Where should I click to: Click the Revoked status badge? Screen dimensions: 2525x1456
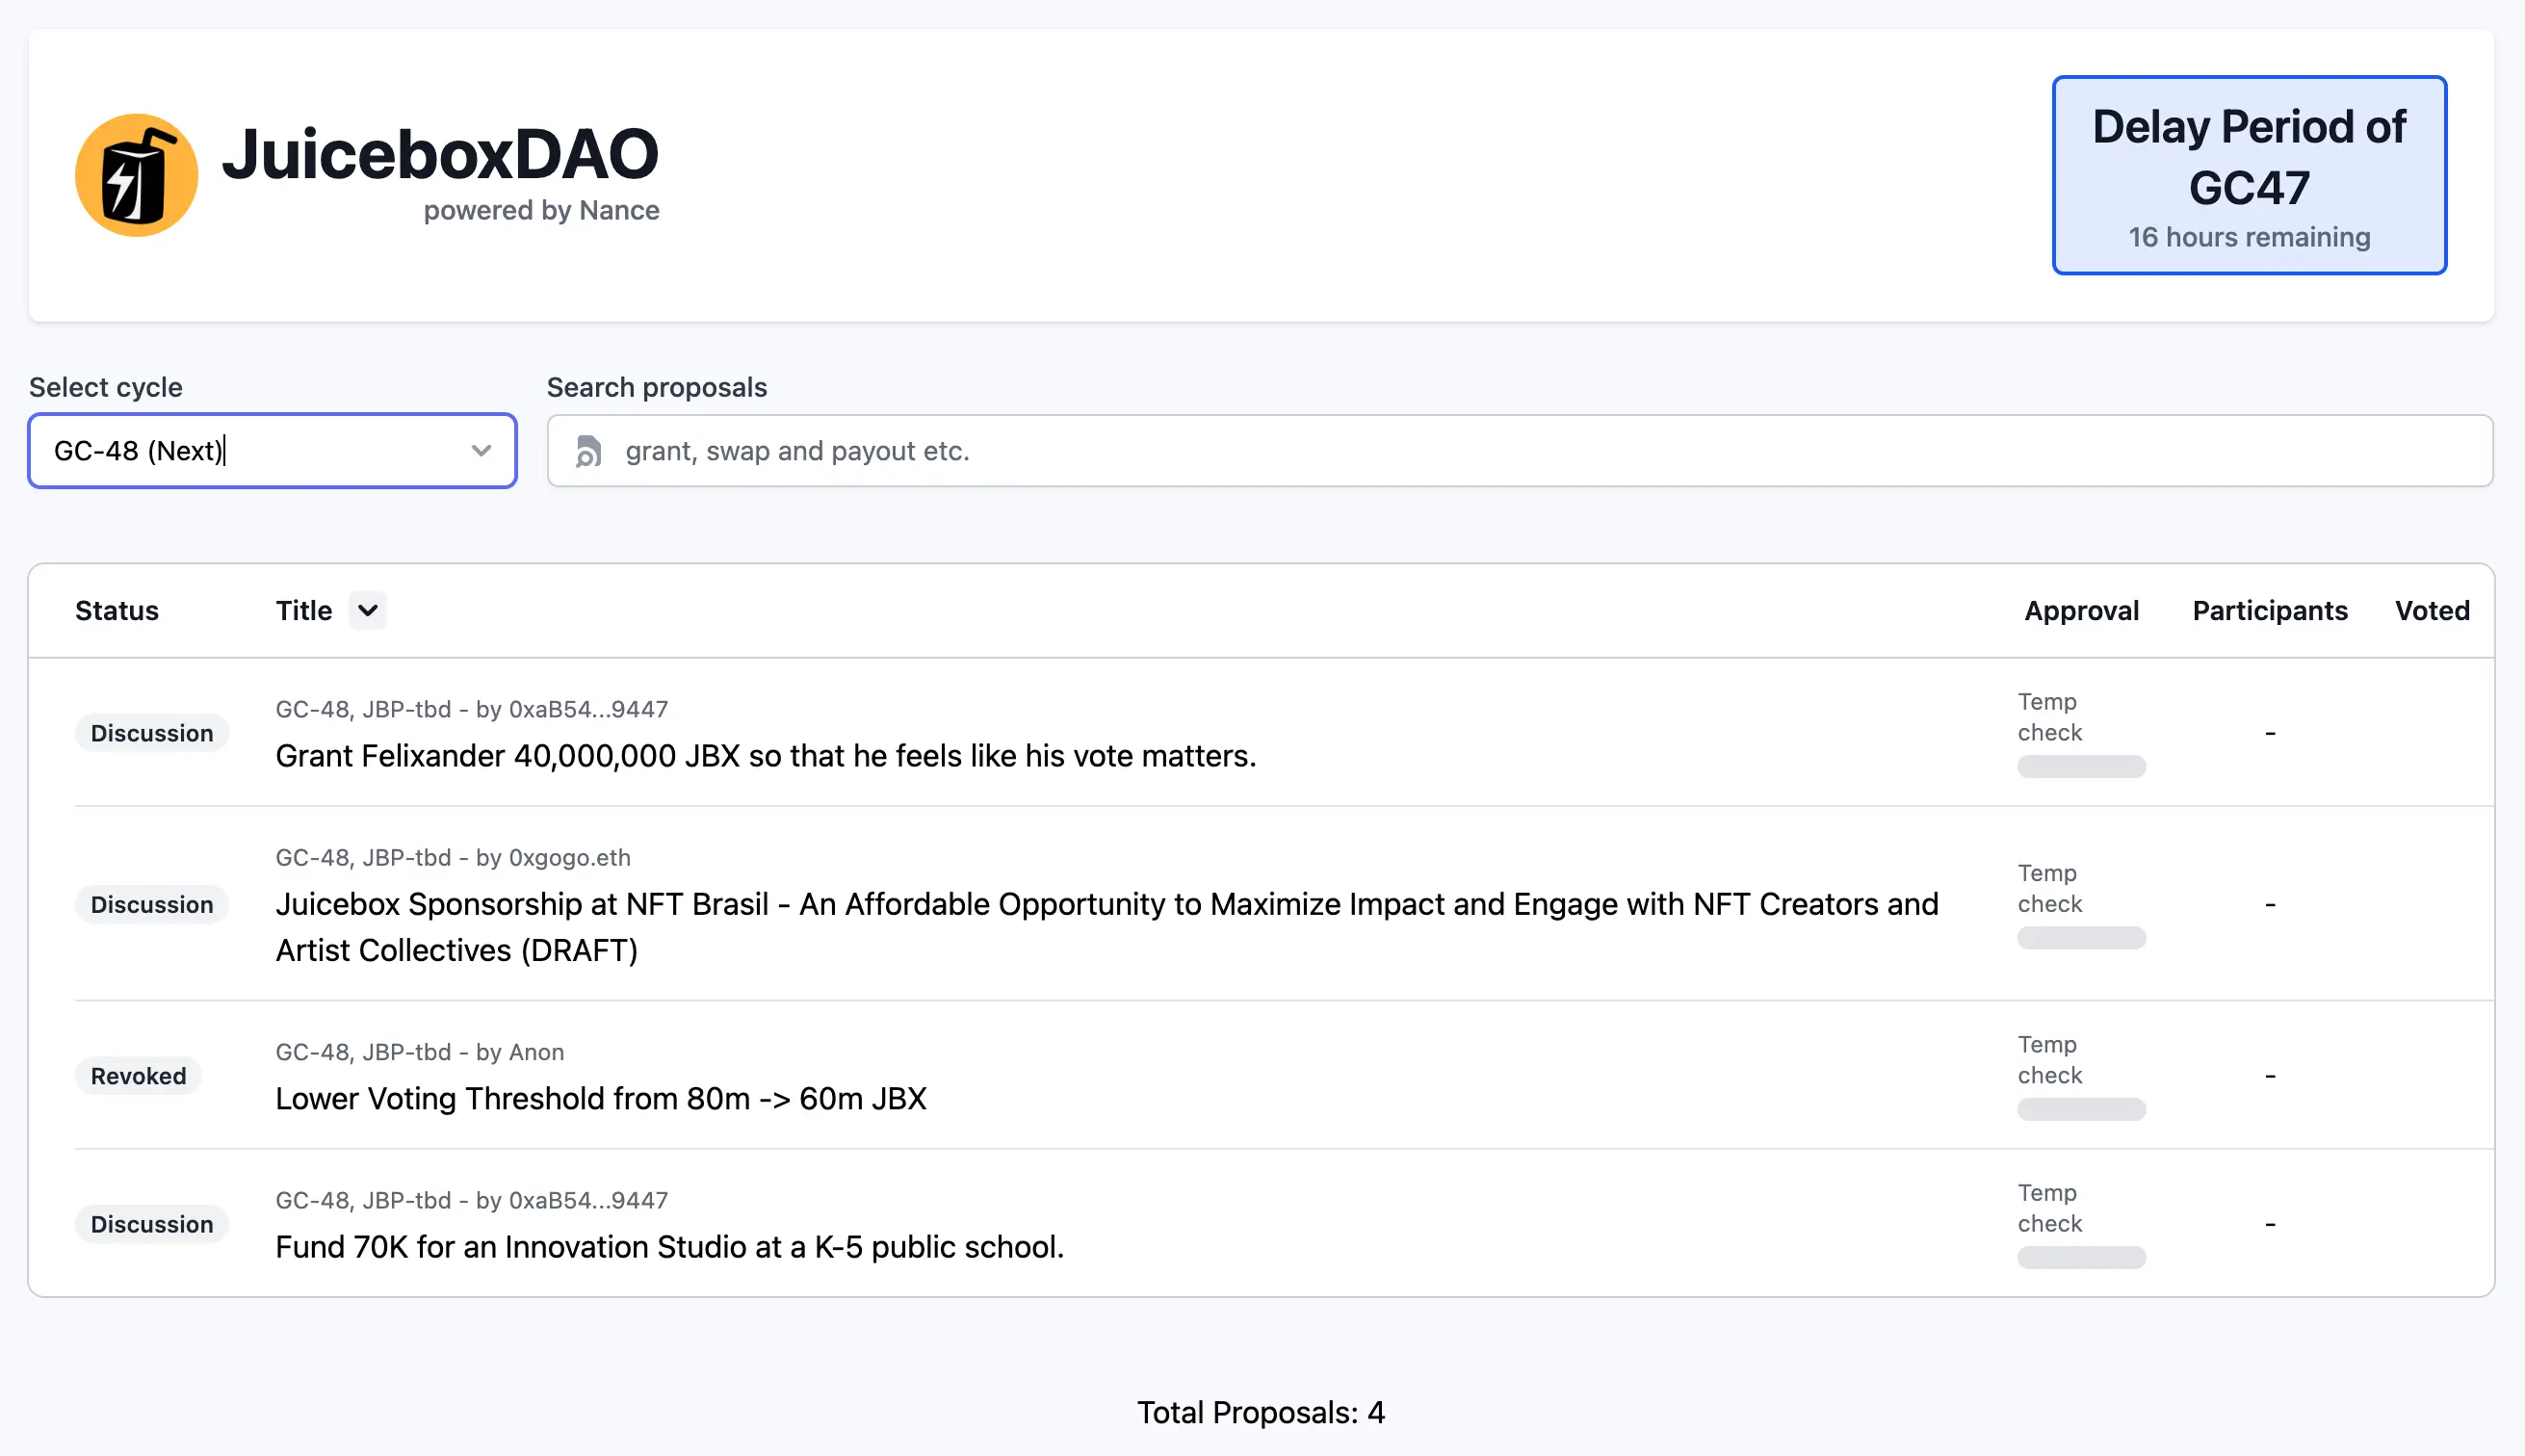pos(139,1075)
